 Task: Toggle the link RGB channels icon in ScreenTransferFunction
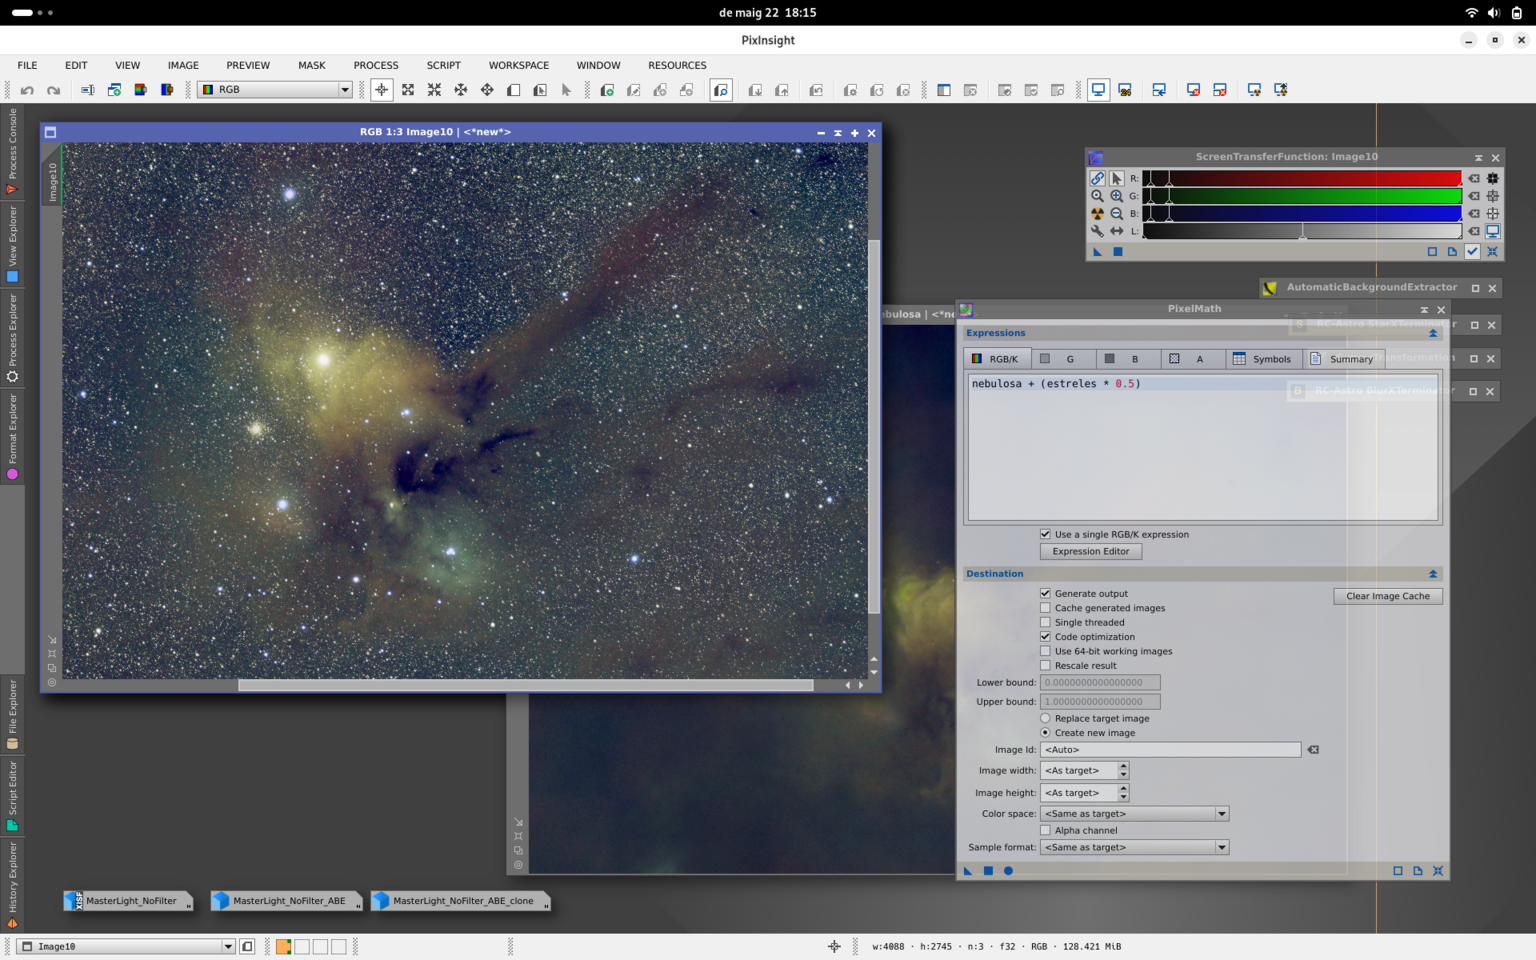[x=1097, y=178]
